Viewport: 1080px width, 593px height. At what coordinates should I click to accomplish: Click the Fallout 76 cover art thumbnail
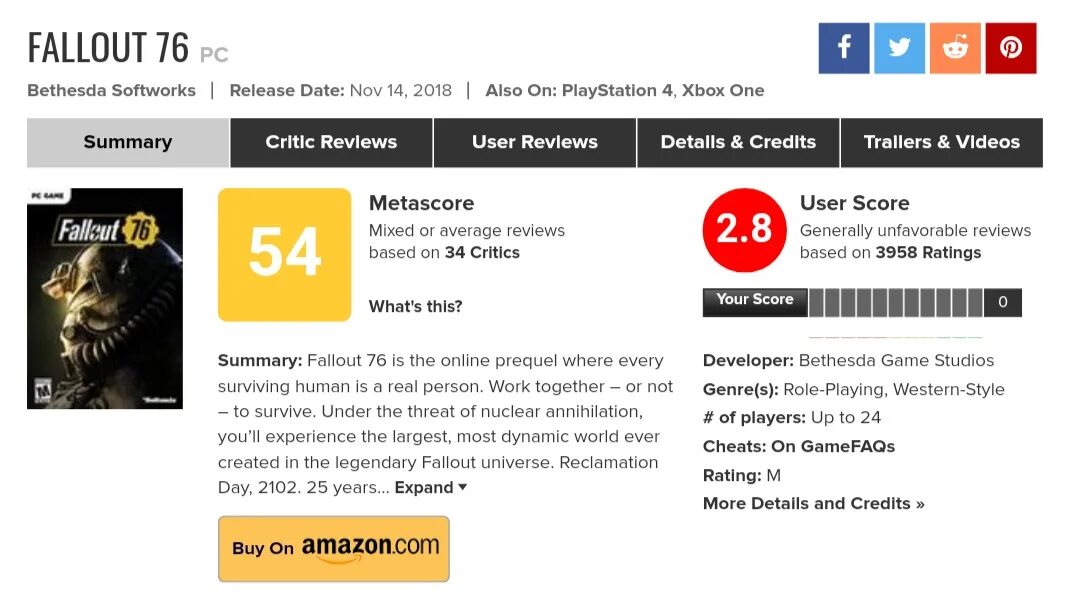point(105,298)
